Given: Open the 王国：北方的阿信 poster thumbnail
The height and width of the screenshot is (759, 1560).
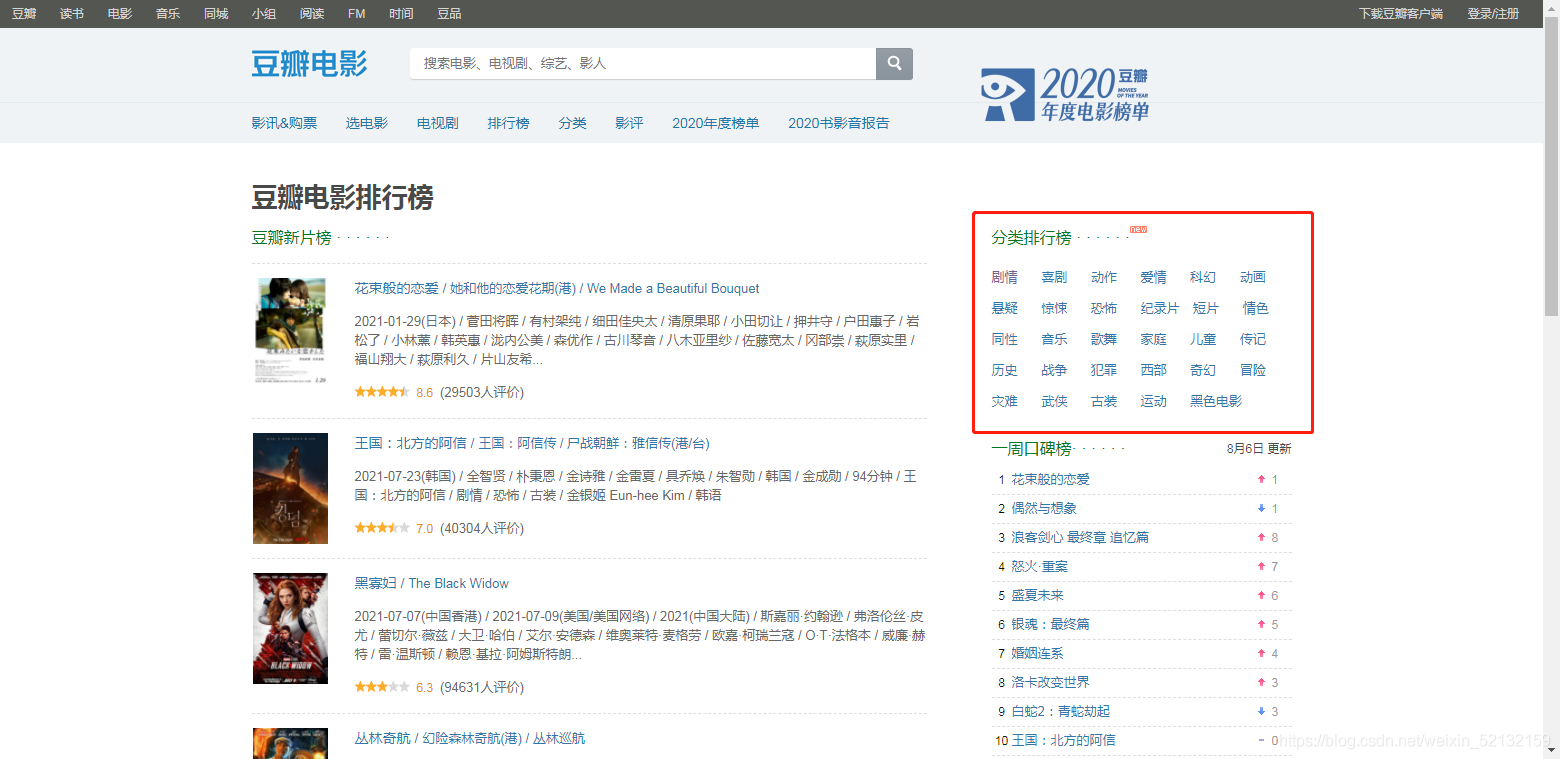Looking at the screenshot, I should click(x=291, y=488).
